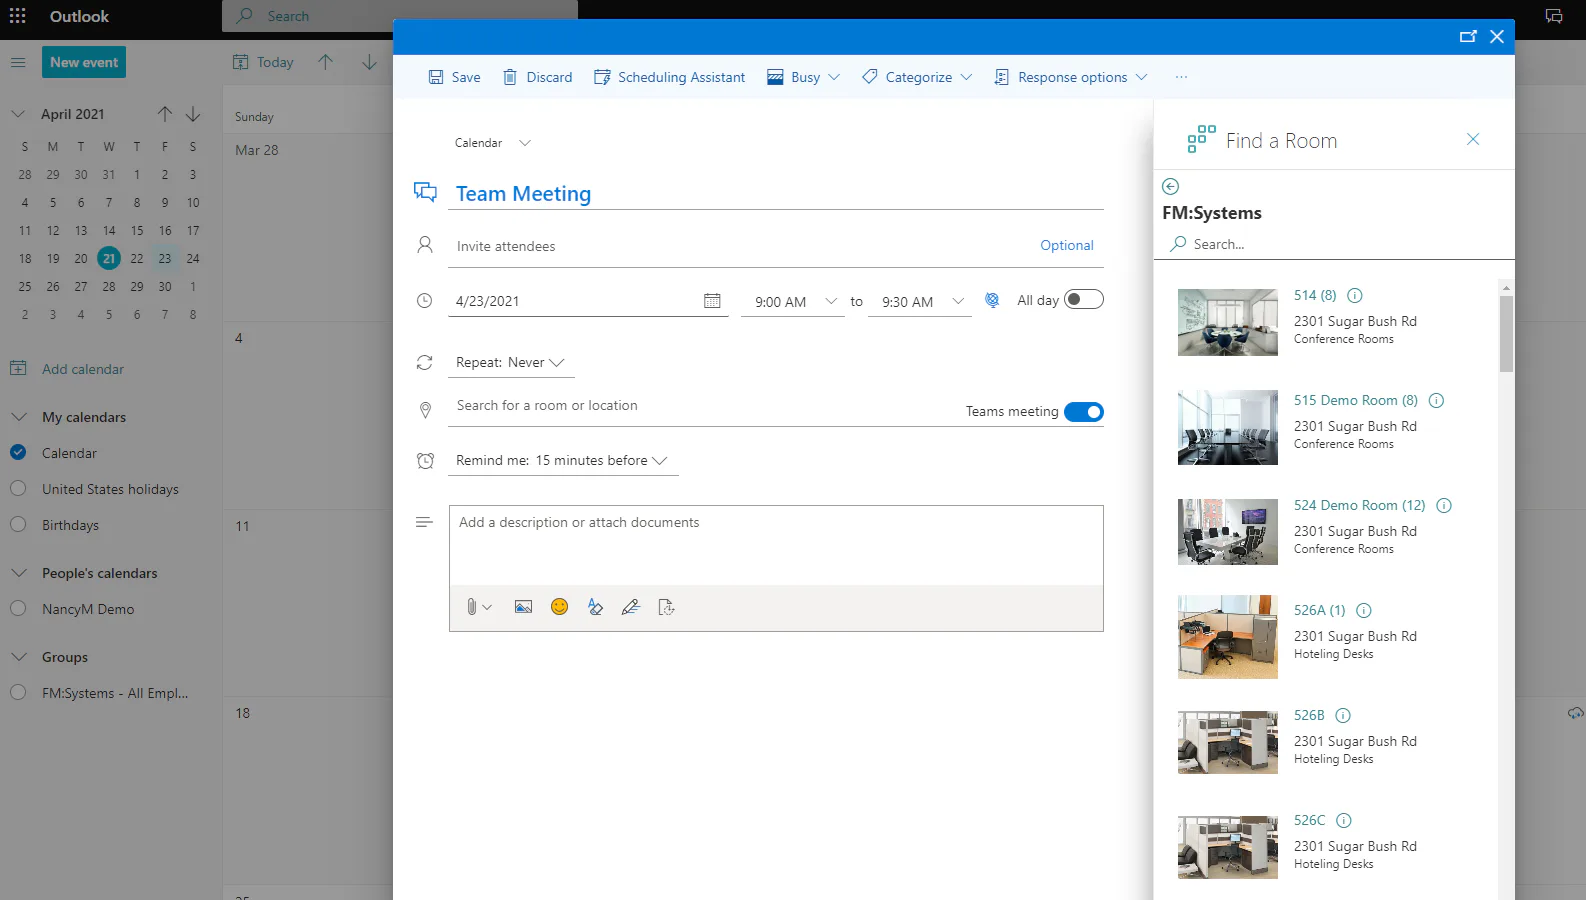Screen dimensions: 1586x900
Task: Show info for room 514 (8)
Action: [x=1355, y=295]
